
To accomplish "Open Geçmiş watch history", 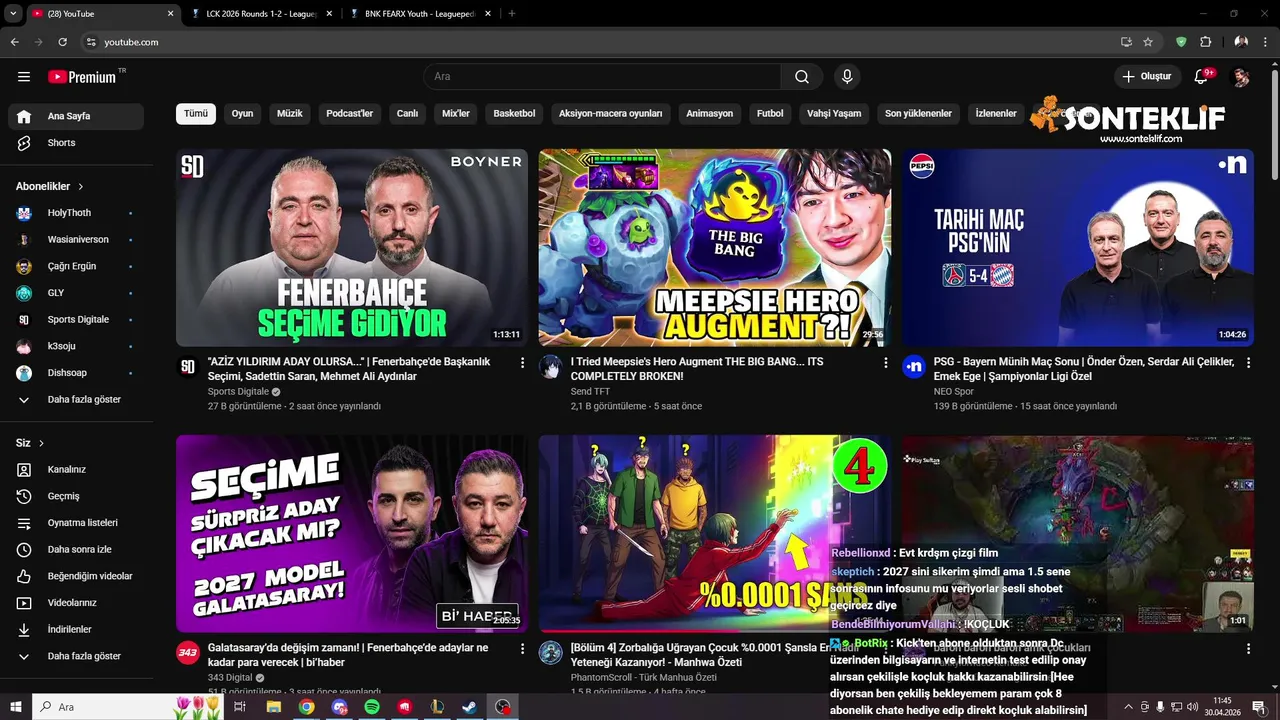I will click(76, 496).
